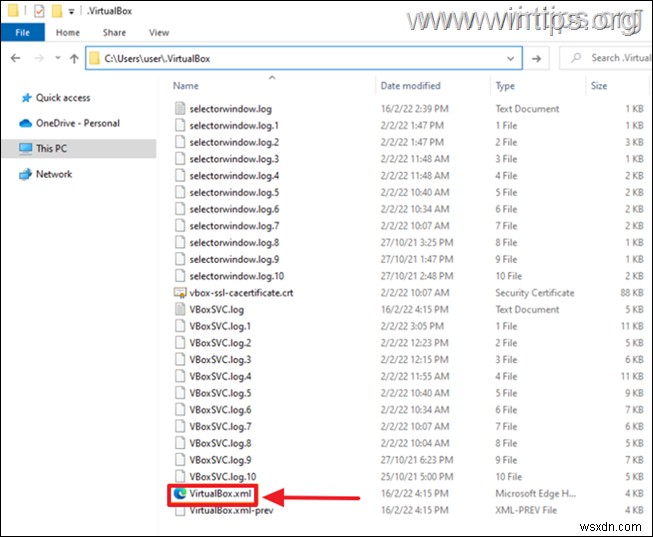
Task: Click the new folder quick access icon
Action: (57, 11)
